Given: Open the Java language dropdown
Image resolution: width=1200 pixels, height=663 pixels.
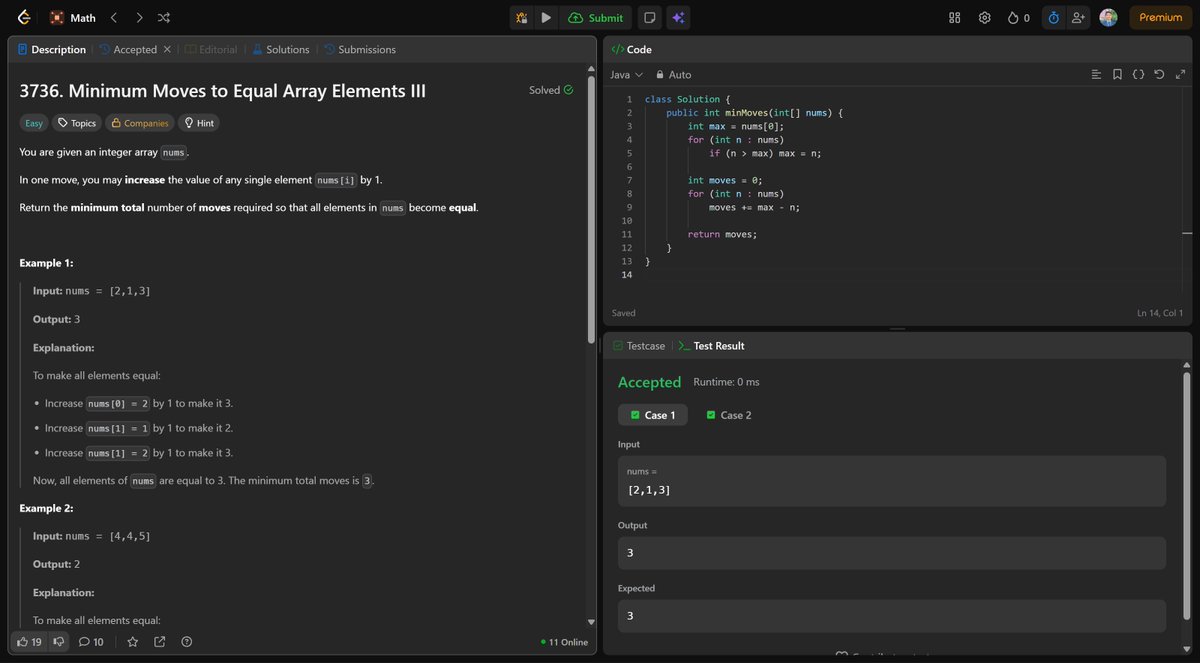Looking at the screenshot, I should tap(626, 73).
